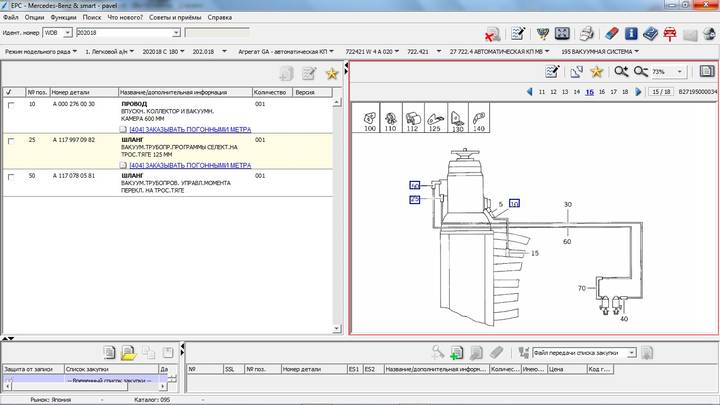Open the 202018 ident number dropdown
This screenshot has width=720, height=405.
click(x=176, y=33)
